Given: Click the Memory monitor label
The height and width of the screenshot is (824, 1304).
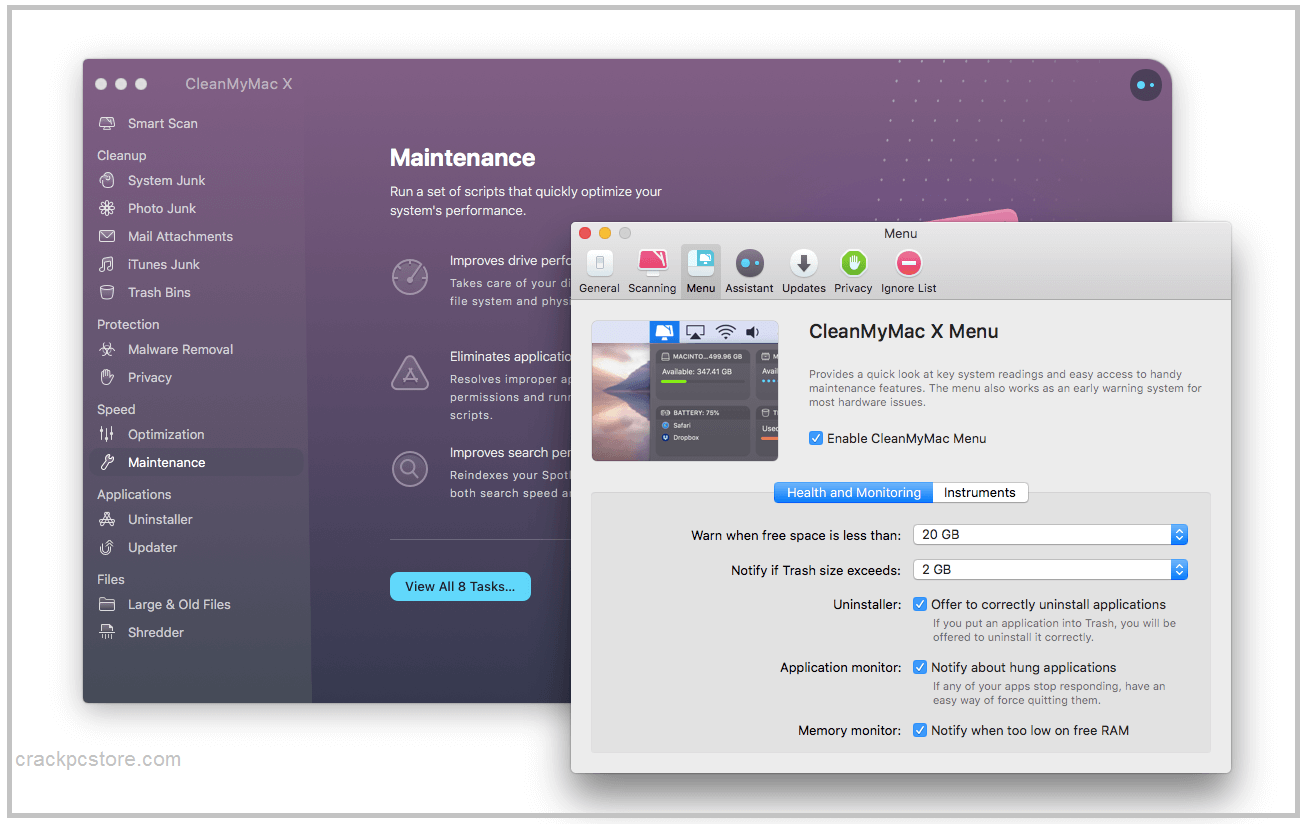Looking at the screenshot, I should coord(849,730).
